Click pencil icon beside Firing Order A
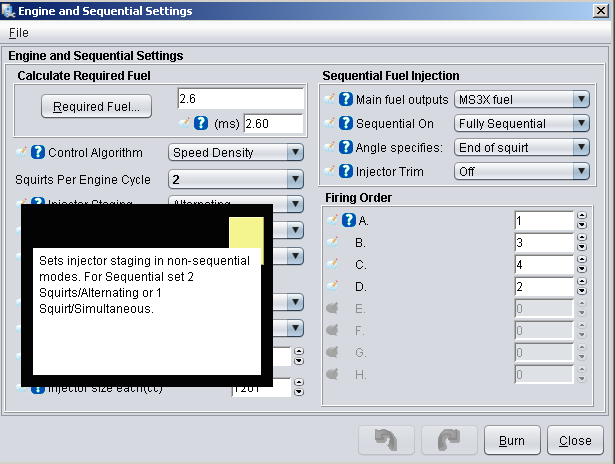This screenshot has height=464, width=615. pos(333,219)
